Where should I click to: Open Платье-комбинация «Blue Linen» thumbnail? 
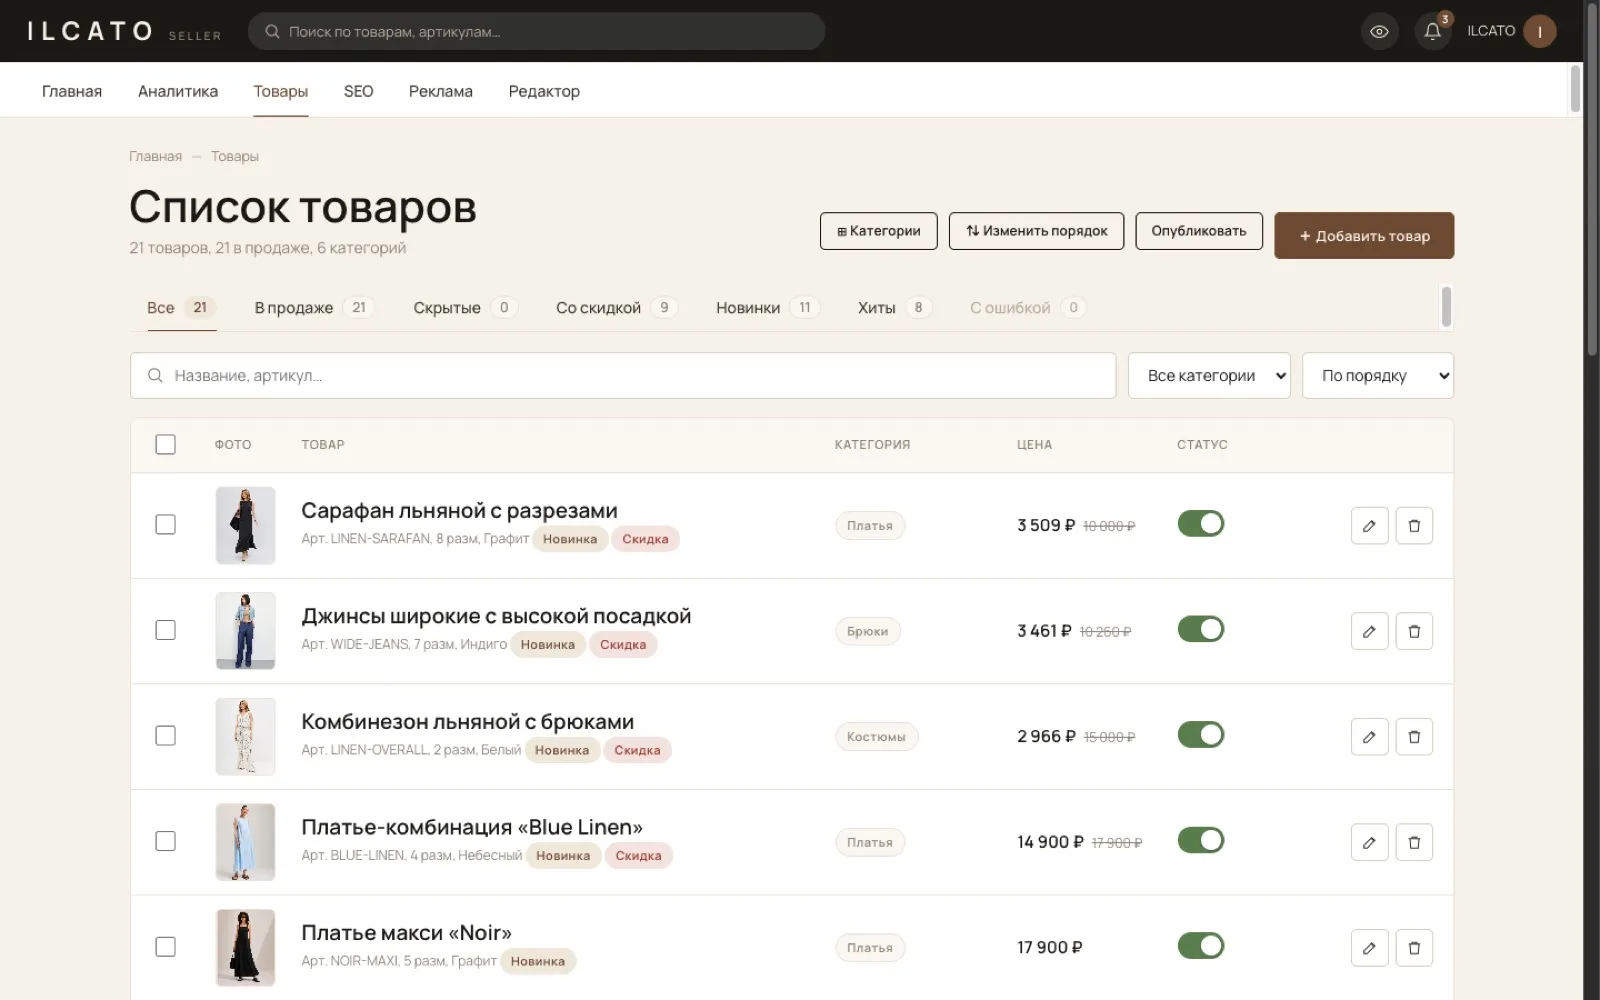click(245, 842)
